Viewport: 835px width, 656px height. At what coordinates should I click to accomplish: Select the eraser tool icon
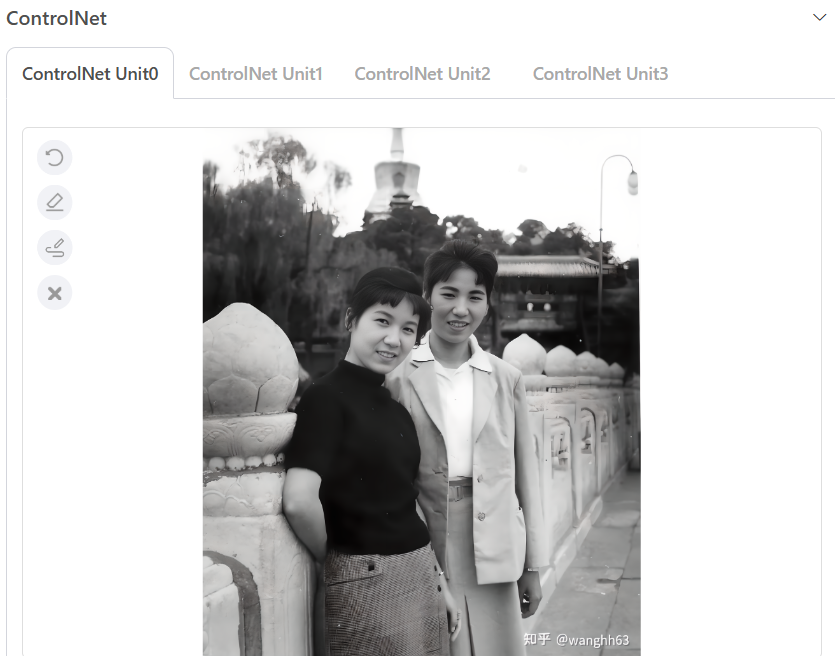54,202
